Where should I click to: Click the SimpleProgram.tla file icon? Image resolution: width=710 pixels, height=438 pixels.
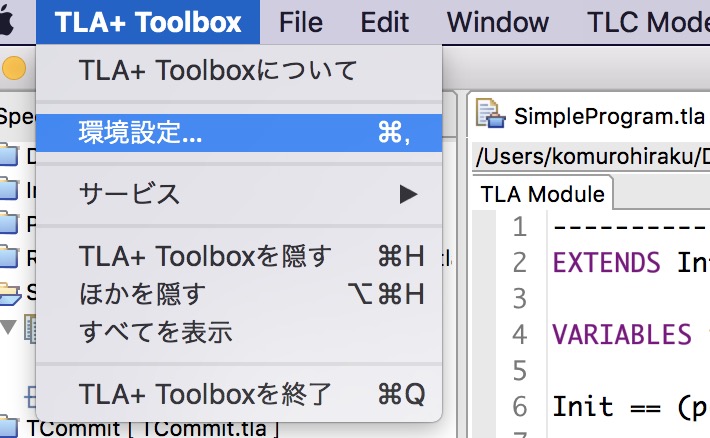click(490, 113)
